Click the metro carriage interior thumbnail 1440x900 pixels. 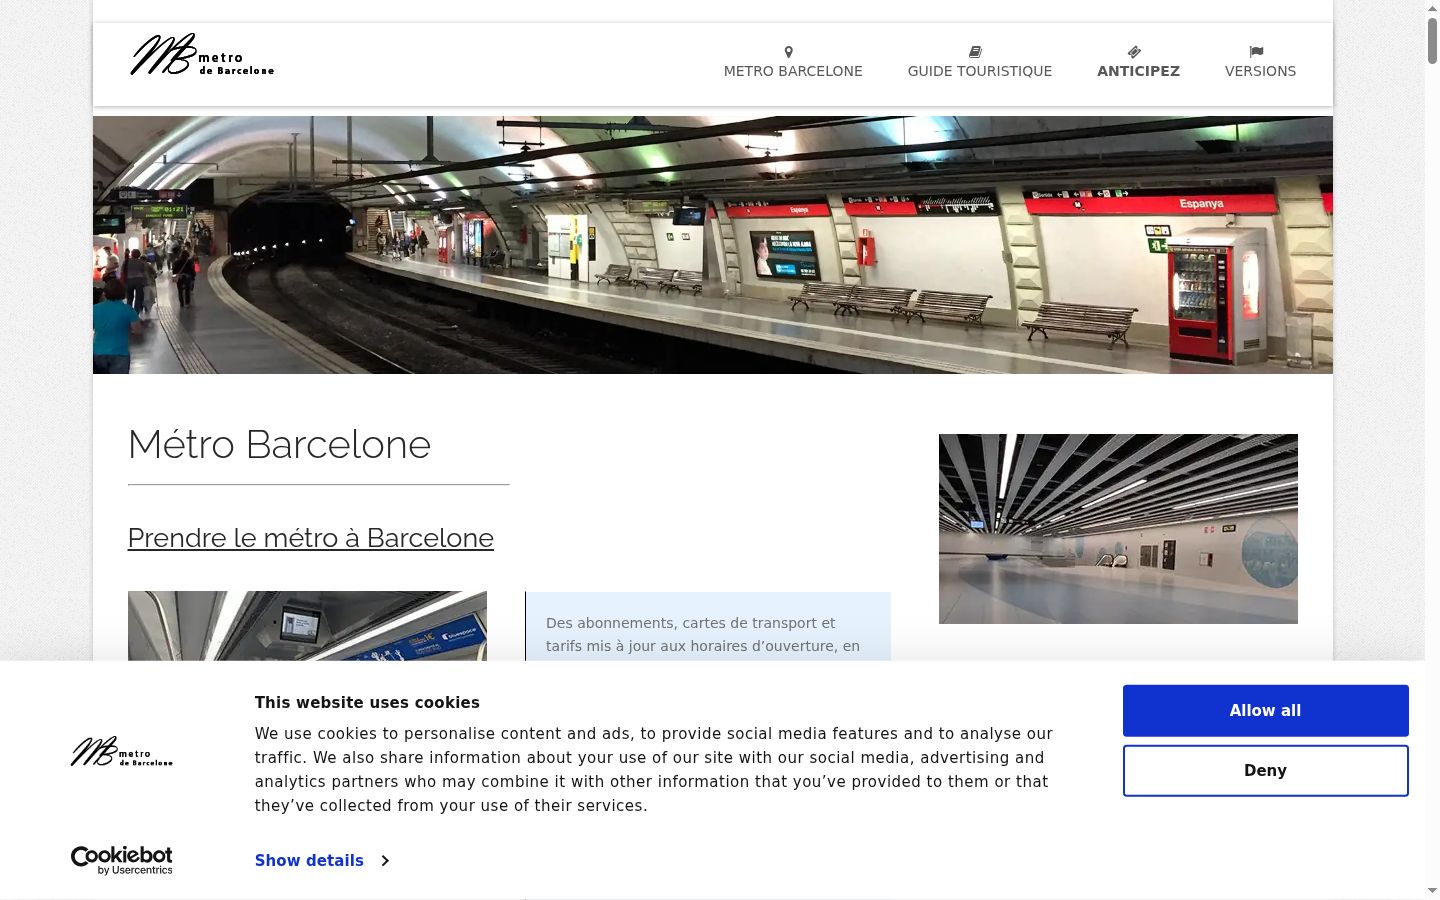click(307, 625)
